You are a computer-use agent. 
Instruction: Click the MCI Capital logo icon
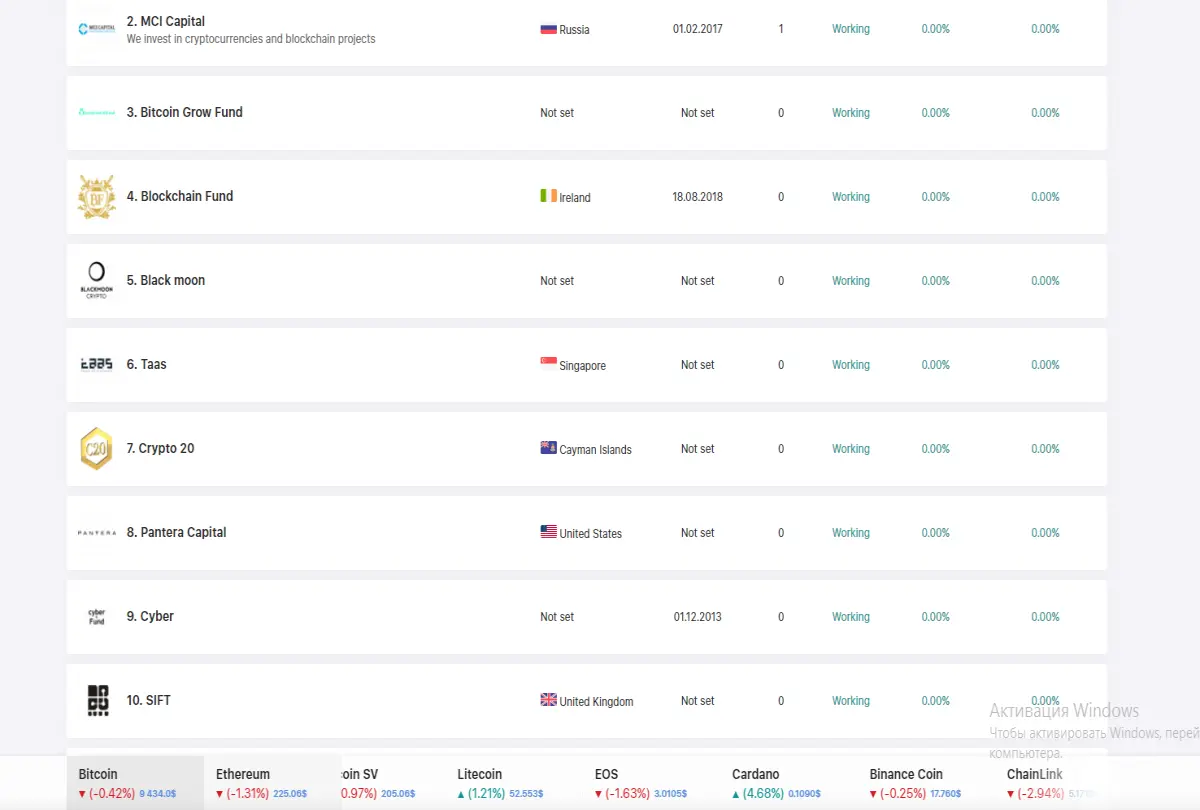tap(97, 29)
